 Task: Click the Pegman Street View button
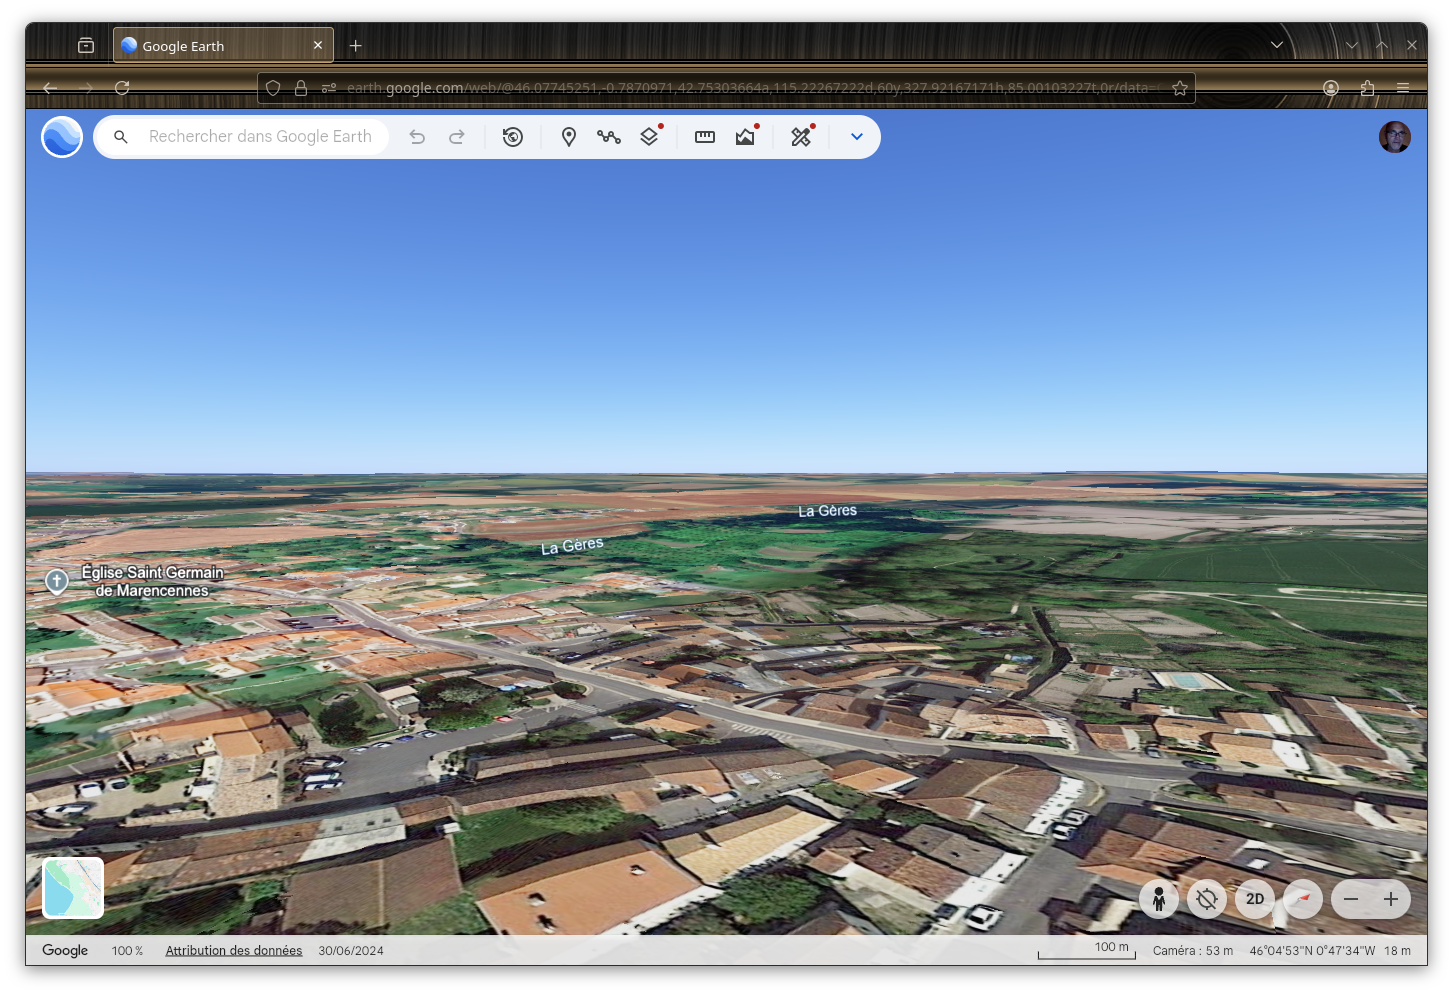click(x=1159, y=899)
